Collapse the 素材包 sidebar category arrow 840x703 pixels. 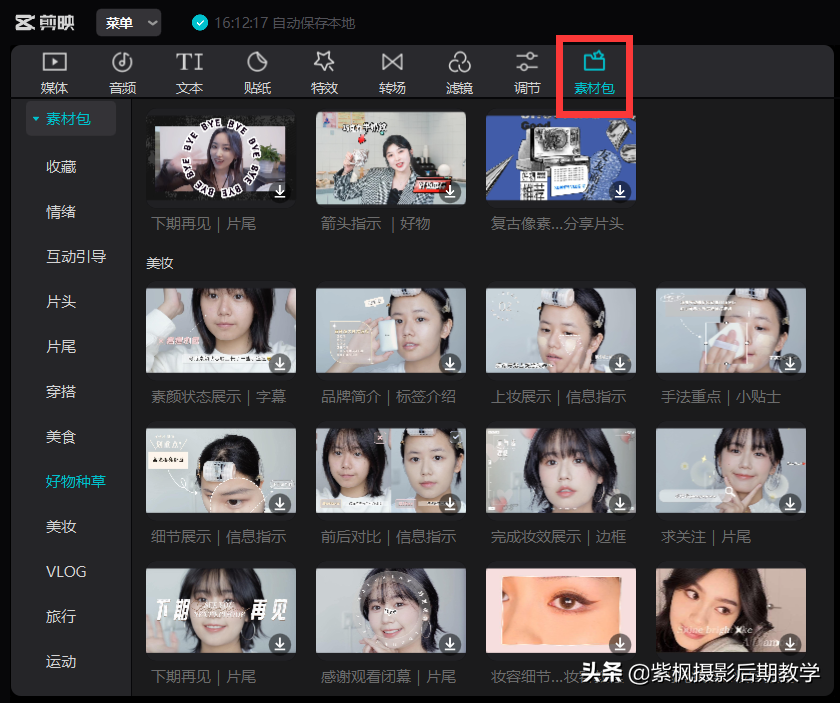point(36,120)
